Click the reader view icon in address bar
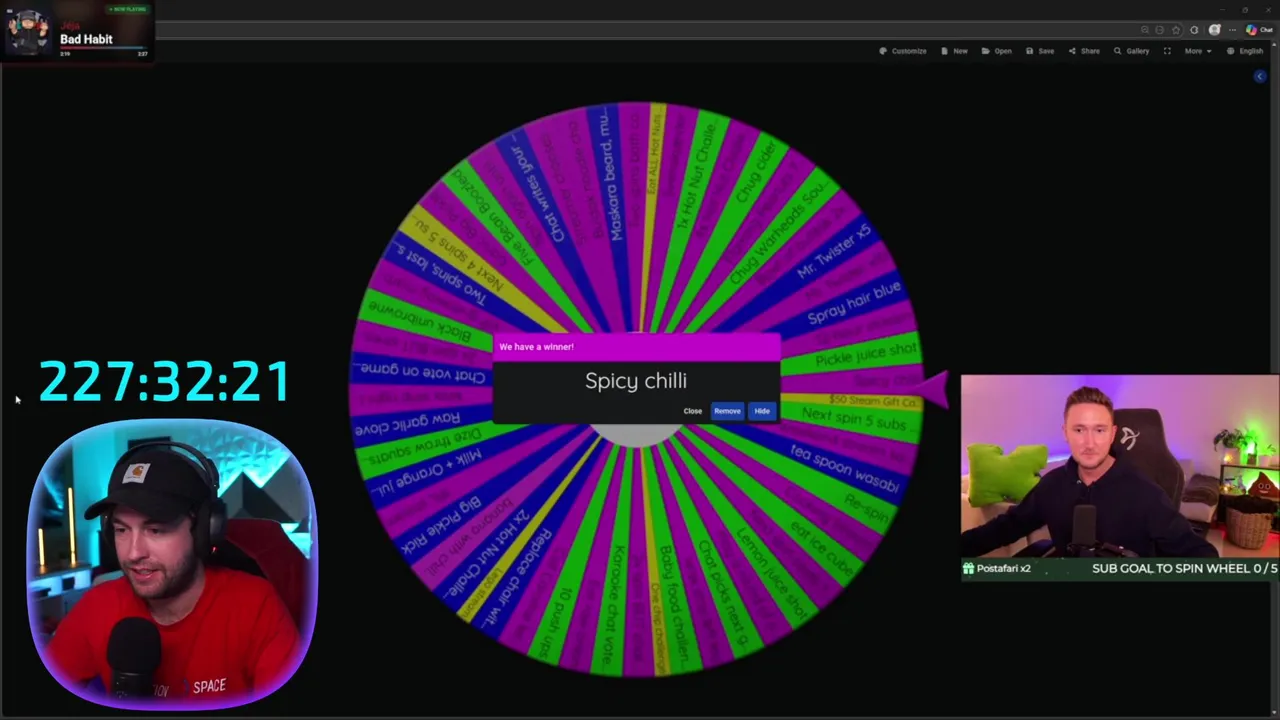 [1160, 30]
